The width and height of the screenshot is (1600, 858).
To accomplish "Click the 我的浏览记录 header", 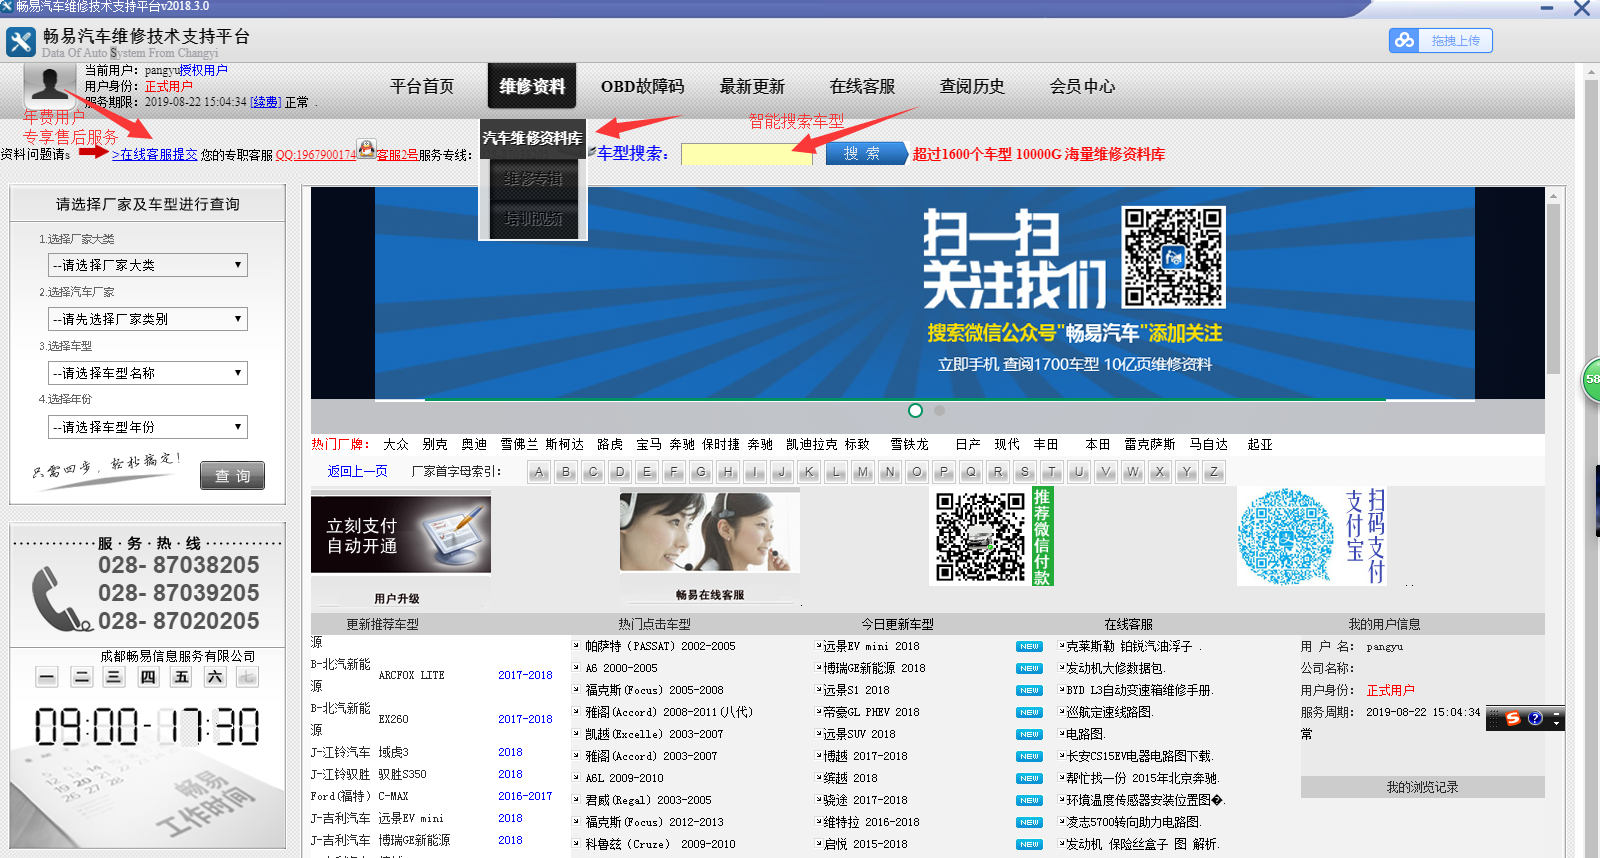I will pos(1422,787).
